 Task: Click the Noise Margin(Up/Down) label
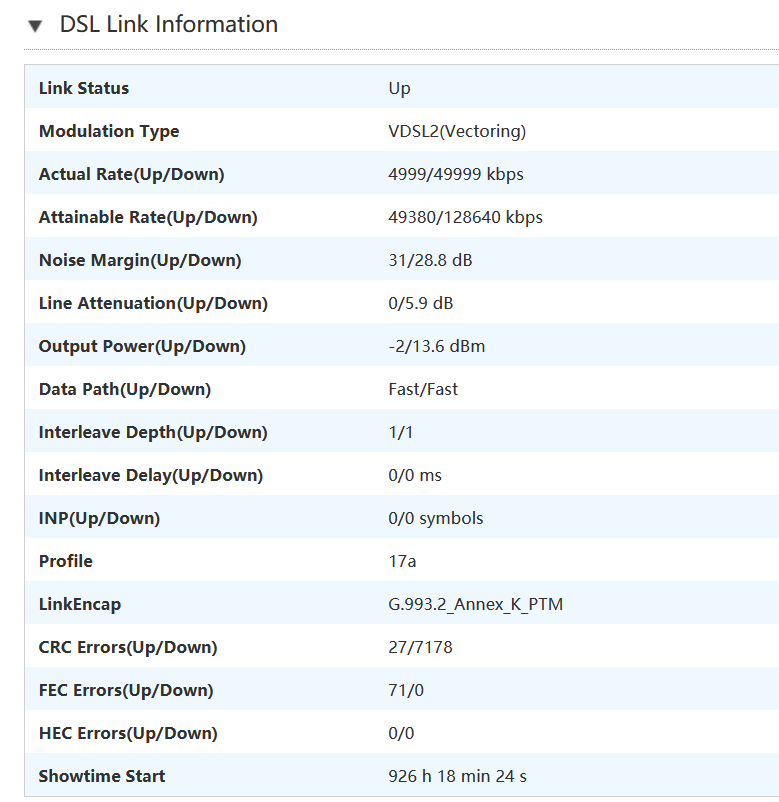click(140, 260)
